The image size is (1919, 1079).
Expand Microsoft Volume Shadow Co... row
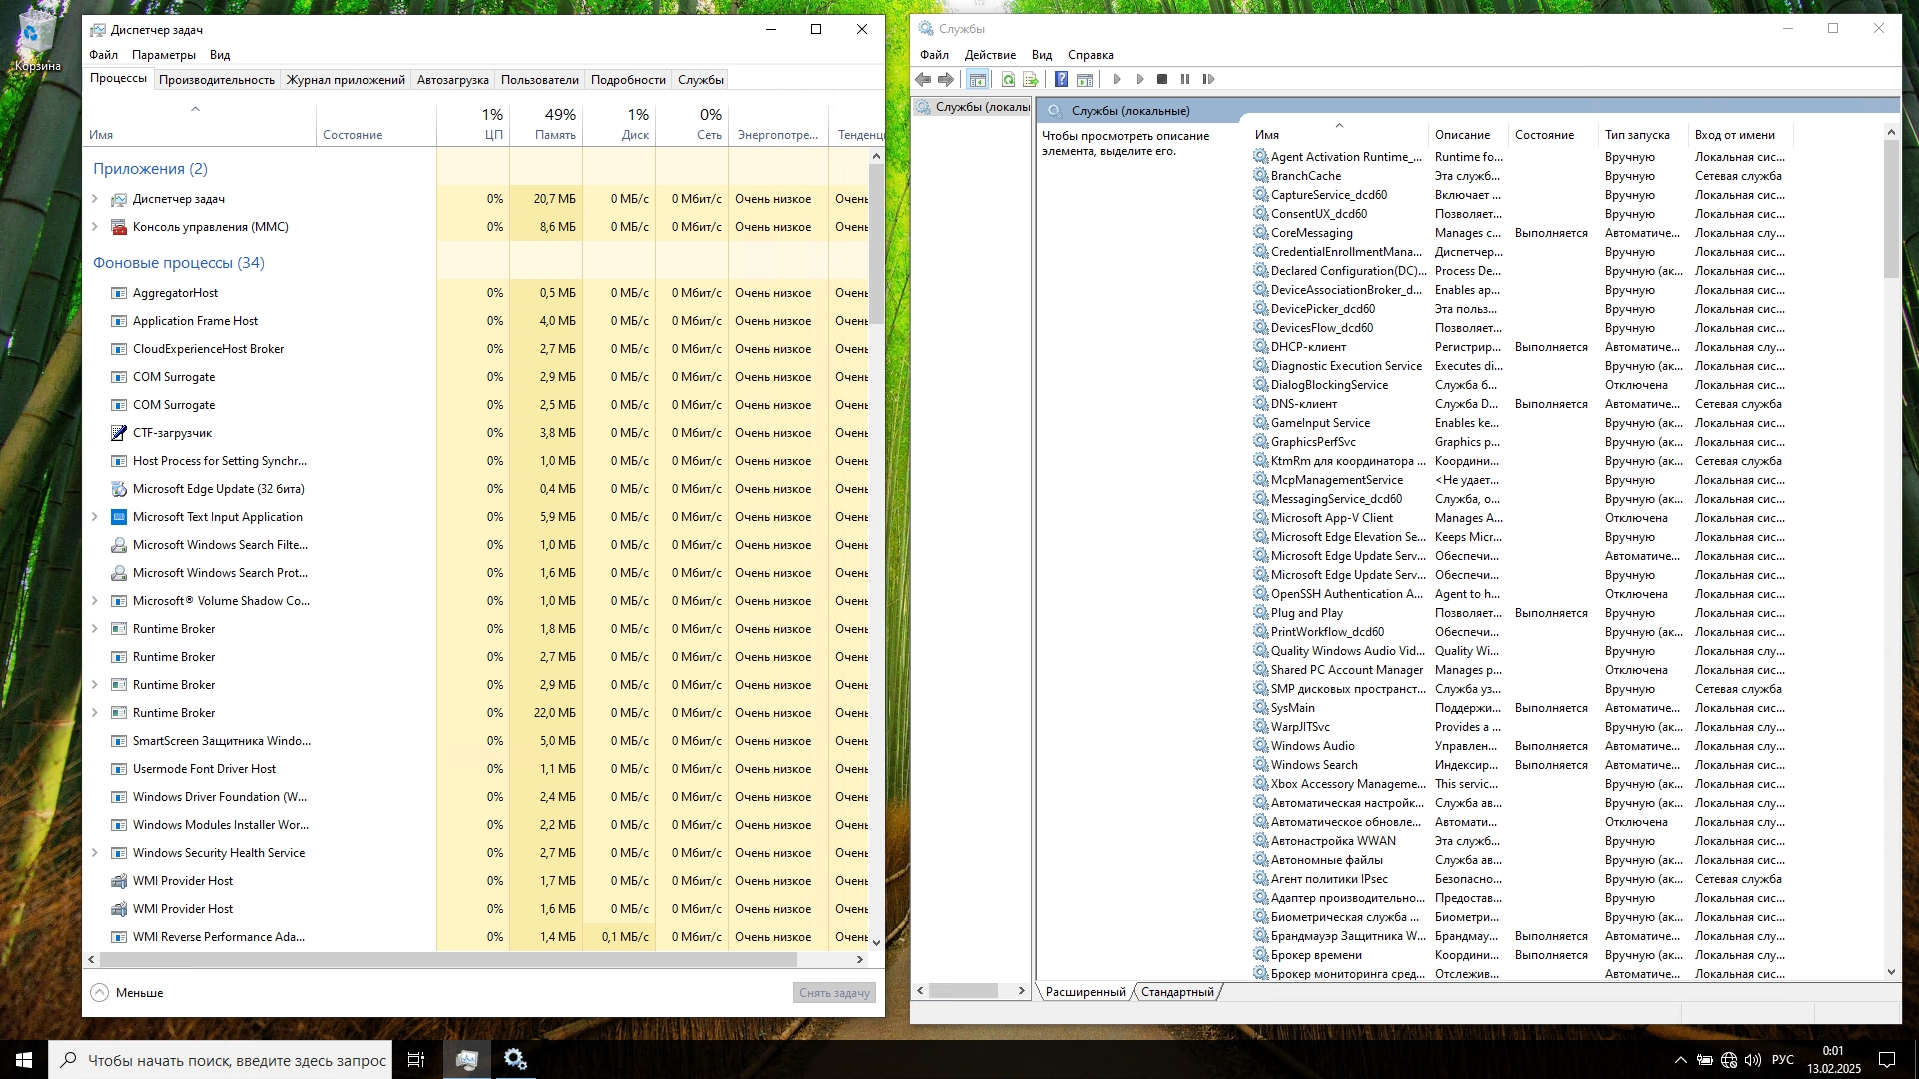pyautogui.click(x=95, y=601)
